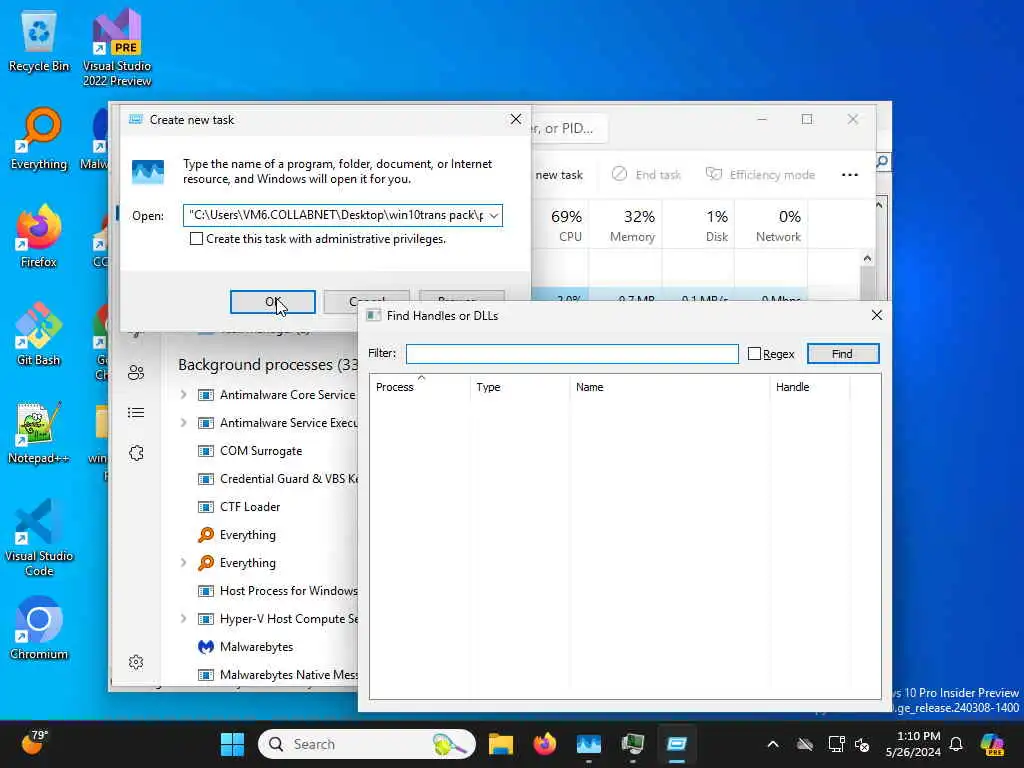Open Recycle Bin desktop icon
This screenshot has width=1024, height=768.
coord(39,40)
